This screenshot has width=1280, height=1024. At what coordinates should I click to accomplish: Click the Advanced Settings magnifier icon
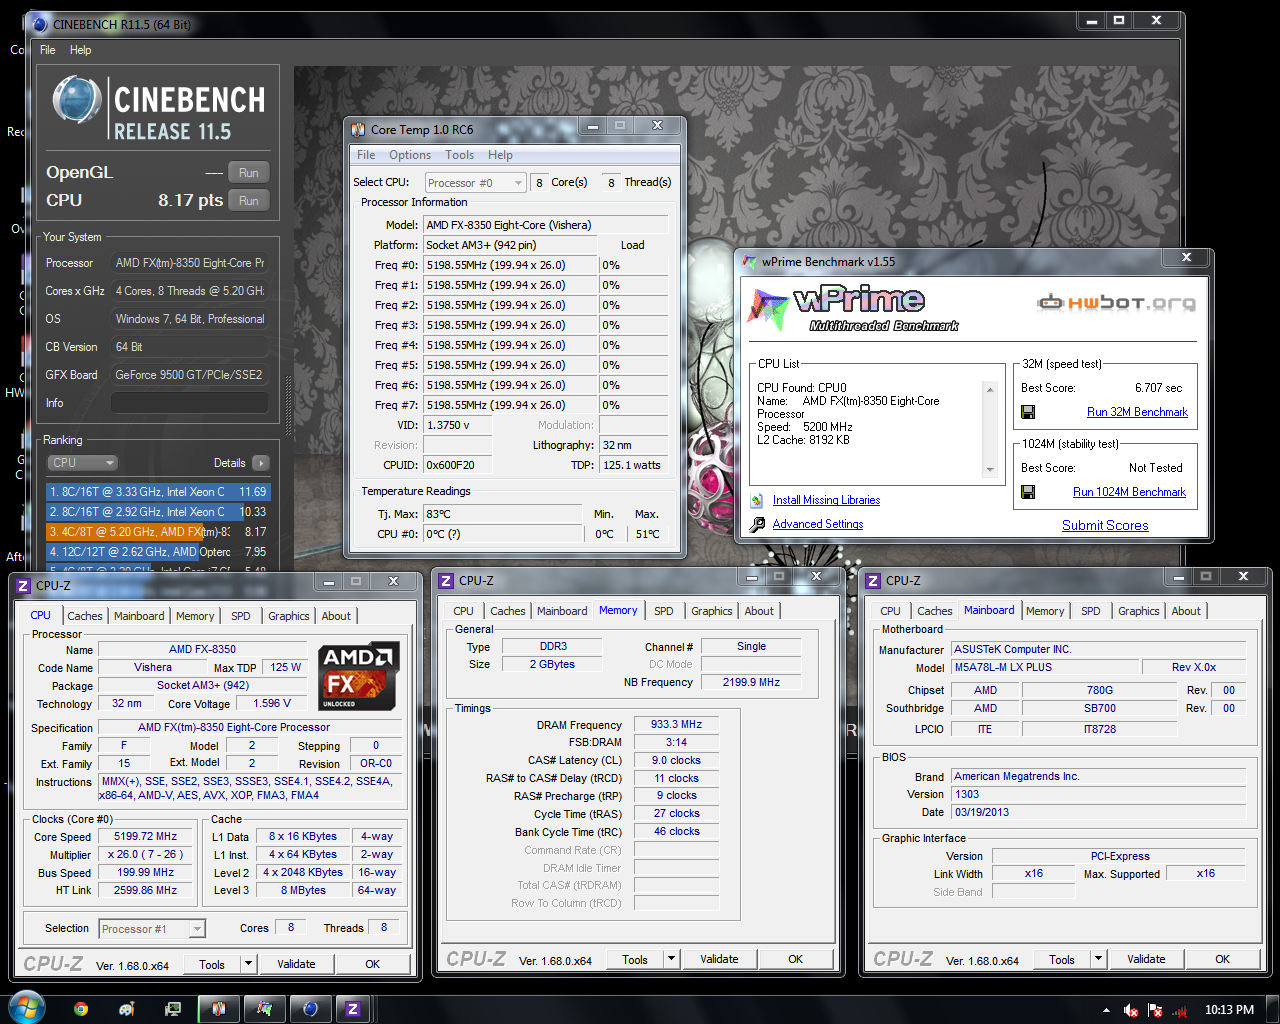[x=757, y=524]
